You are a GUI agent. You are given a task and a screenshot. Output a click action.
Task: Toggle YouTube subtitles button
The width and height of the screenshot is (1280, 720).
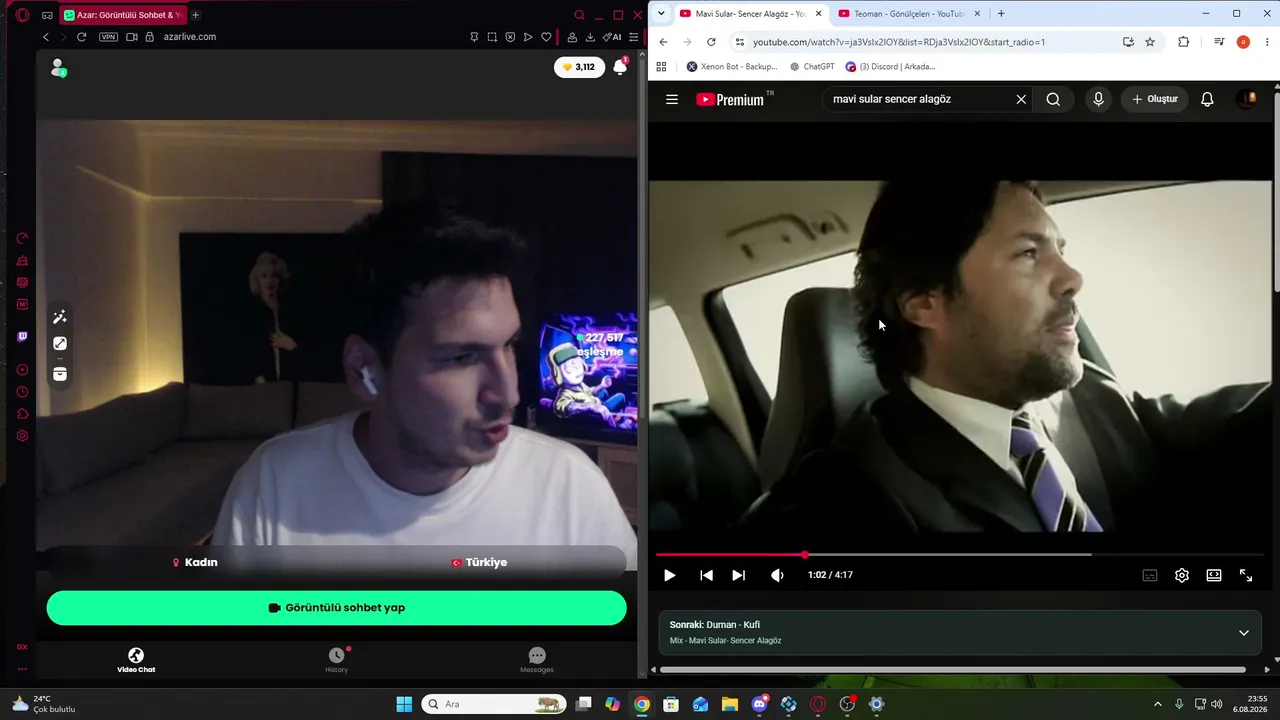[x=1150, y=575]
